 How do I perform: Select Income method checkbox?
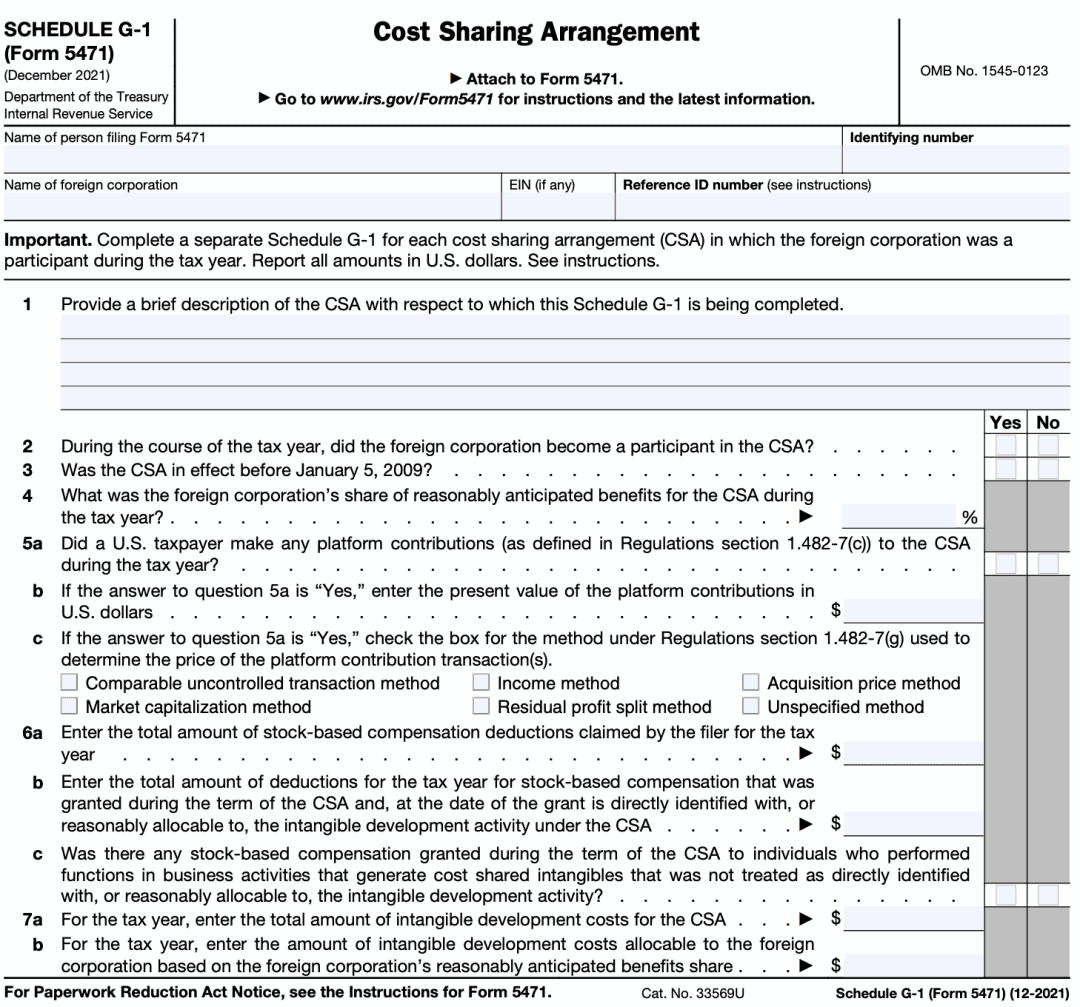tap(482, 682)
